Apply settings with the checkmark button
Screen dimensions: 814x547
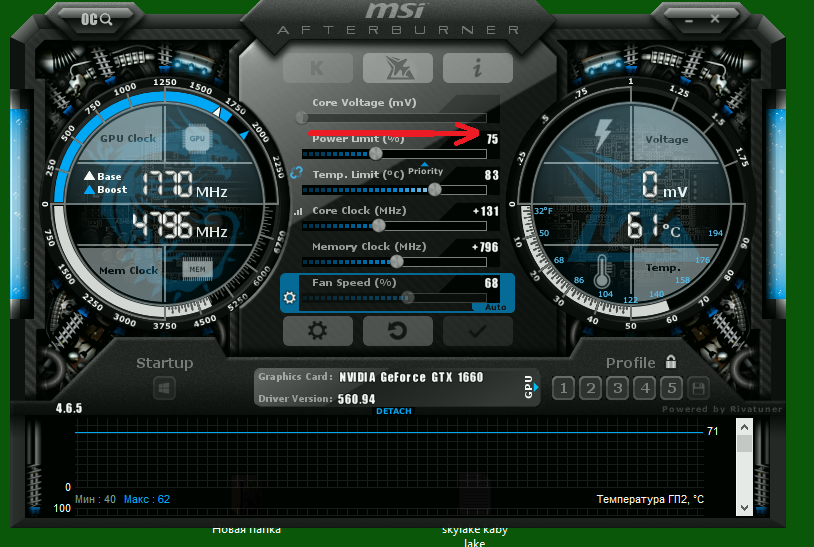pos(478,331)
